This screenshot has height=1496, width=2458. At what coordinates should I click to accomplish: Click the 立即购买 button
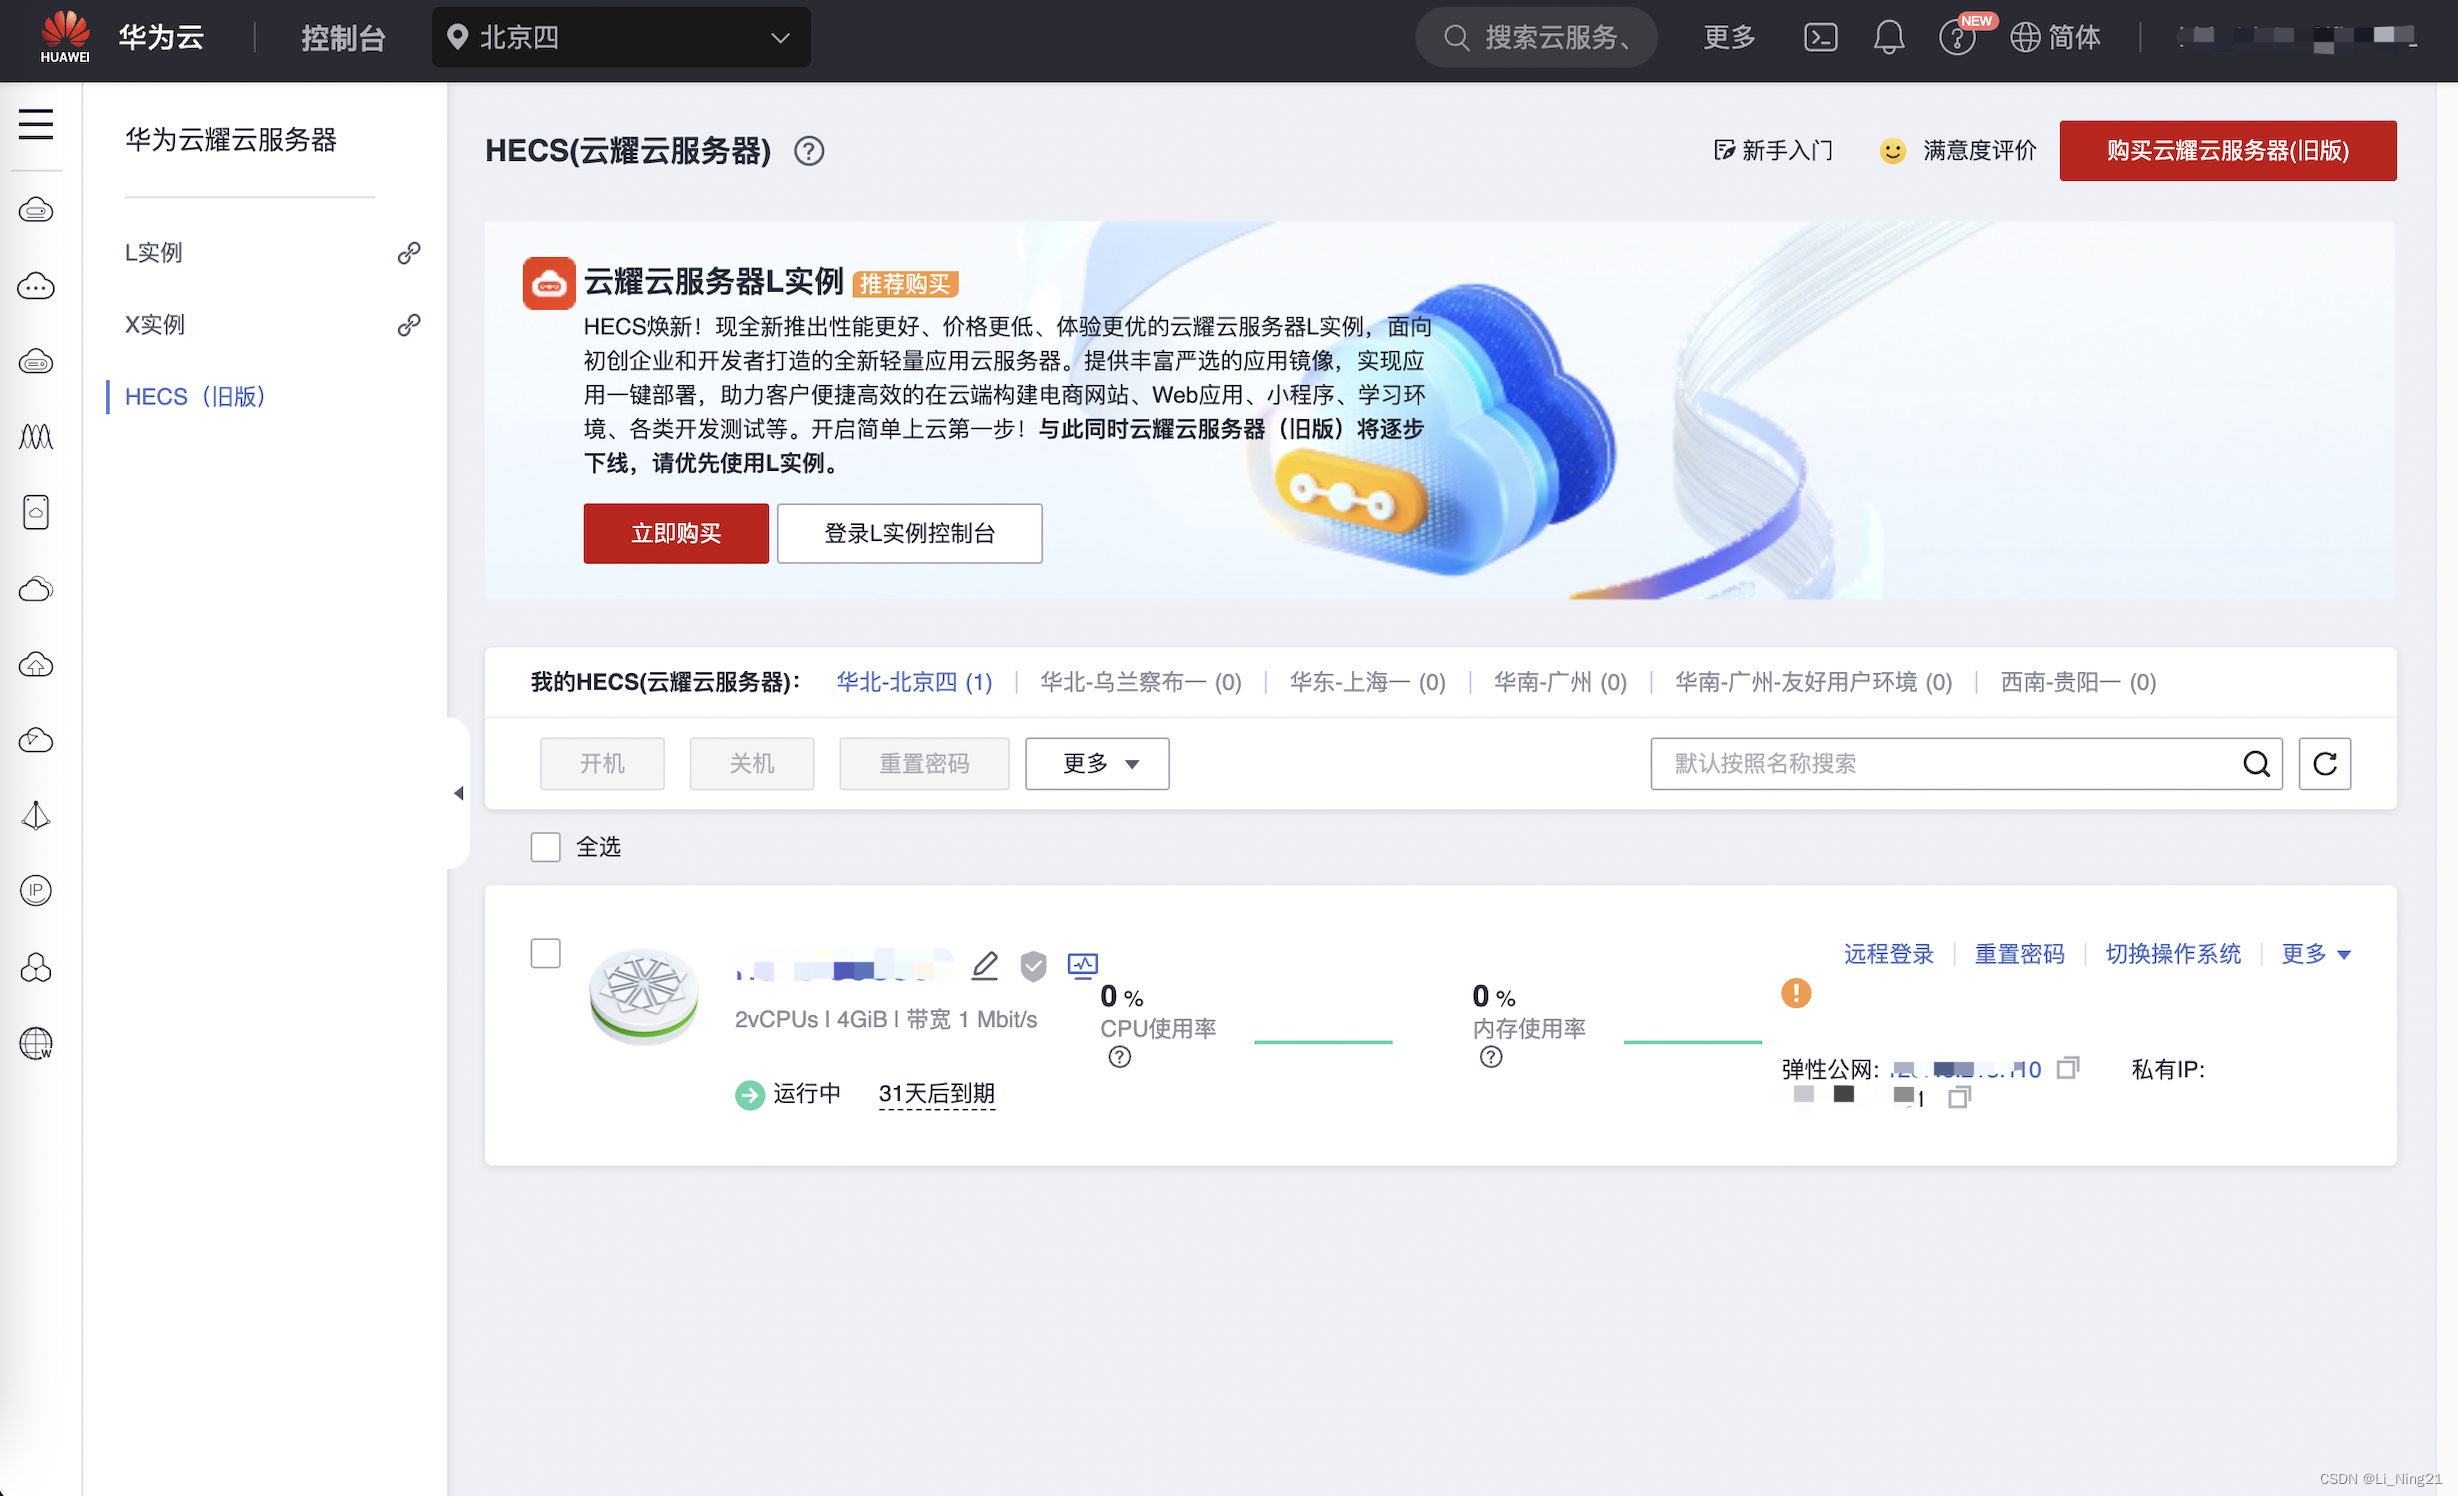675,533
